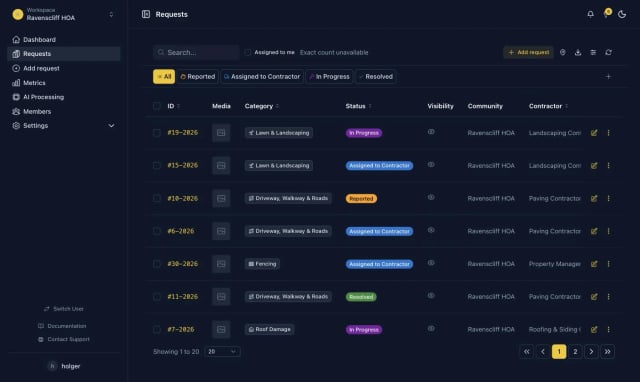This screenshot has height=382, width=640.
Task: Toggle visibility eye for request #7-2026
Action: (x=431, y=328)
